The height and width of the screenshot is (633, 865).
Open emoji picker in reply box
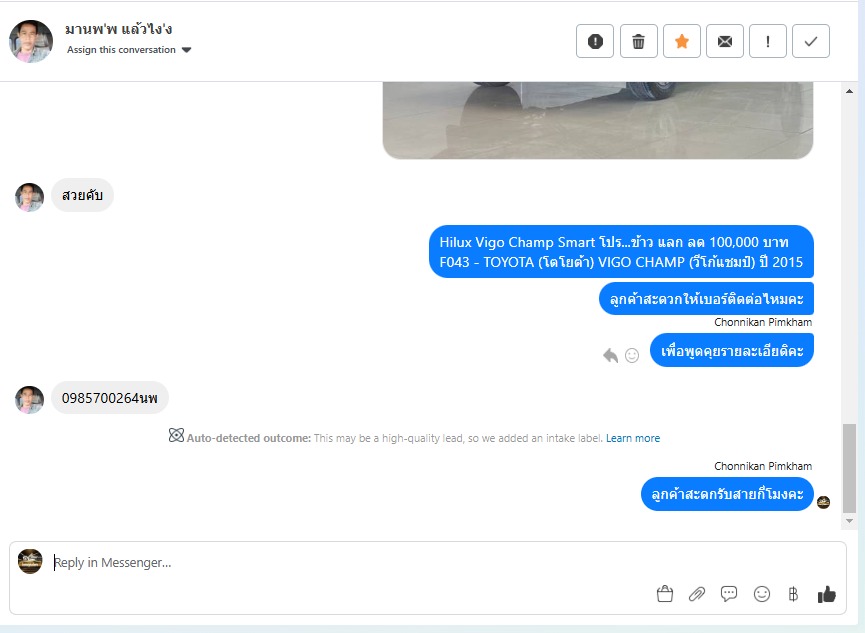pos(762,594)
